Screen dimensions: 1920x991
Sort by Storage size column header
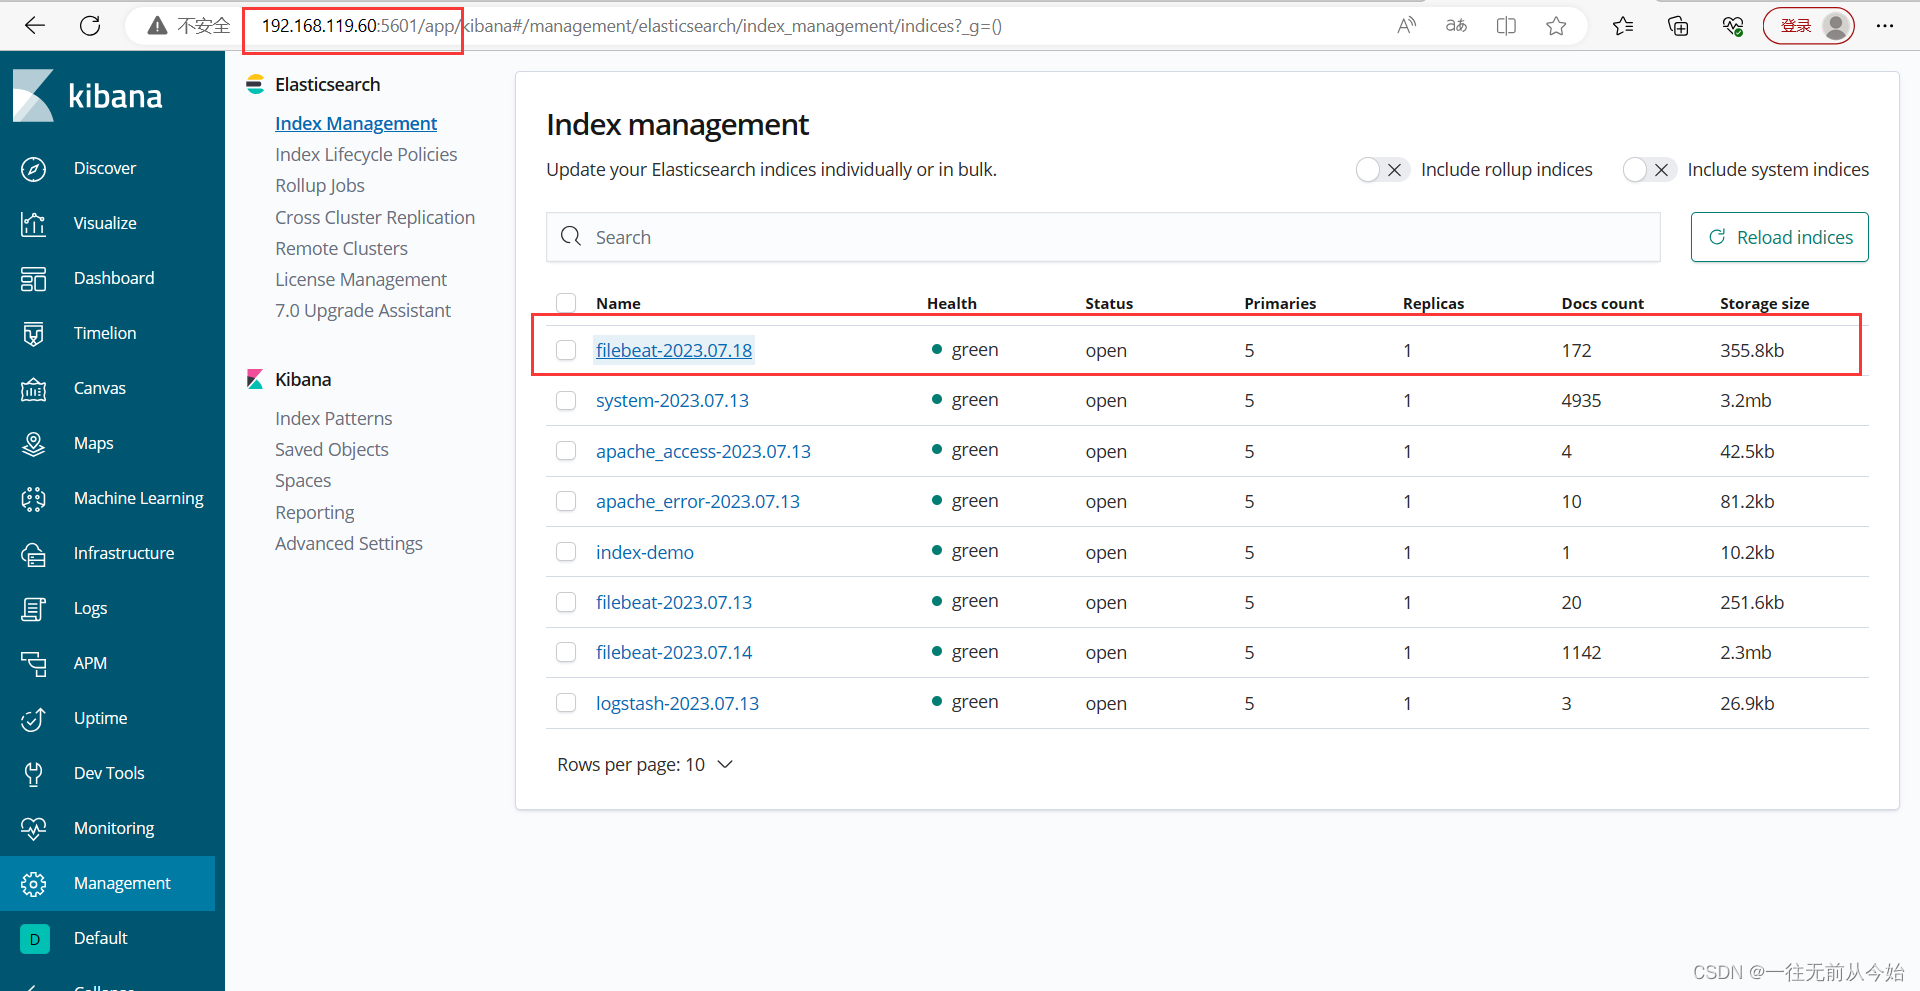point(1765,303)
